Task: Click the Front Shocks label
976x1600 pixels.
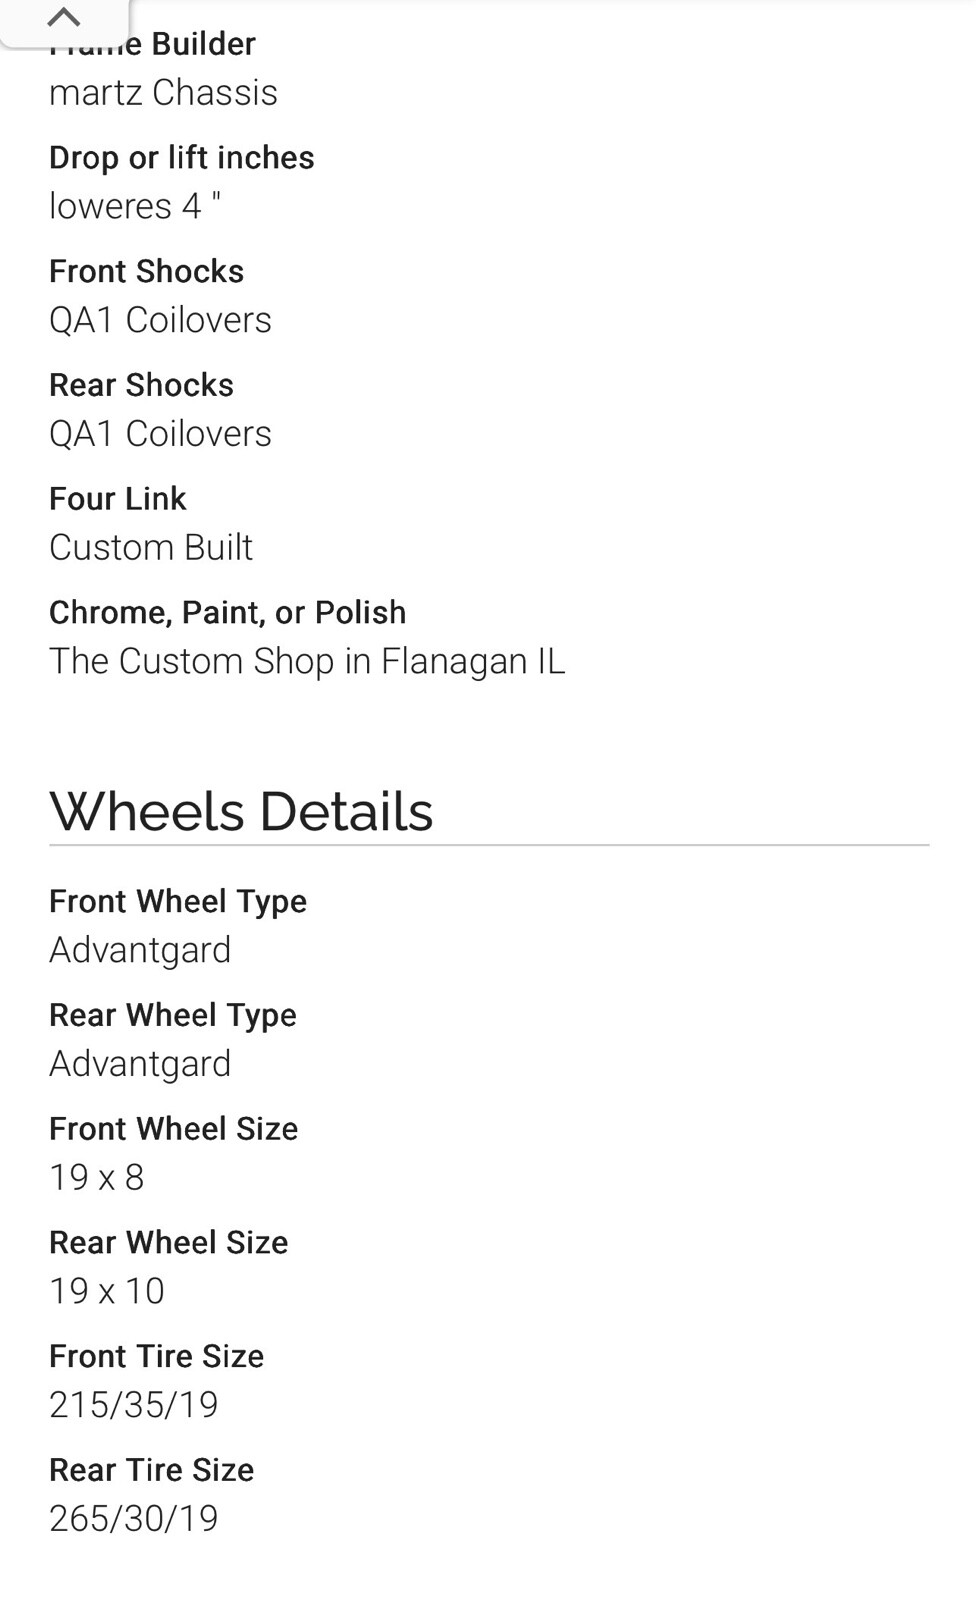Action: point(147,271)
